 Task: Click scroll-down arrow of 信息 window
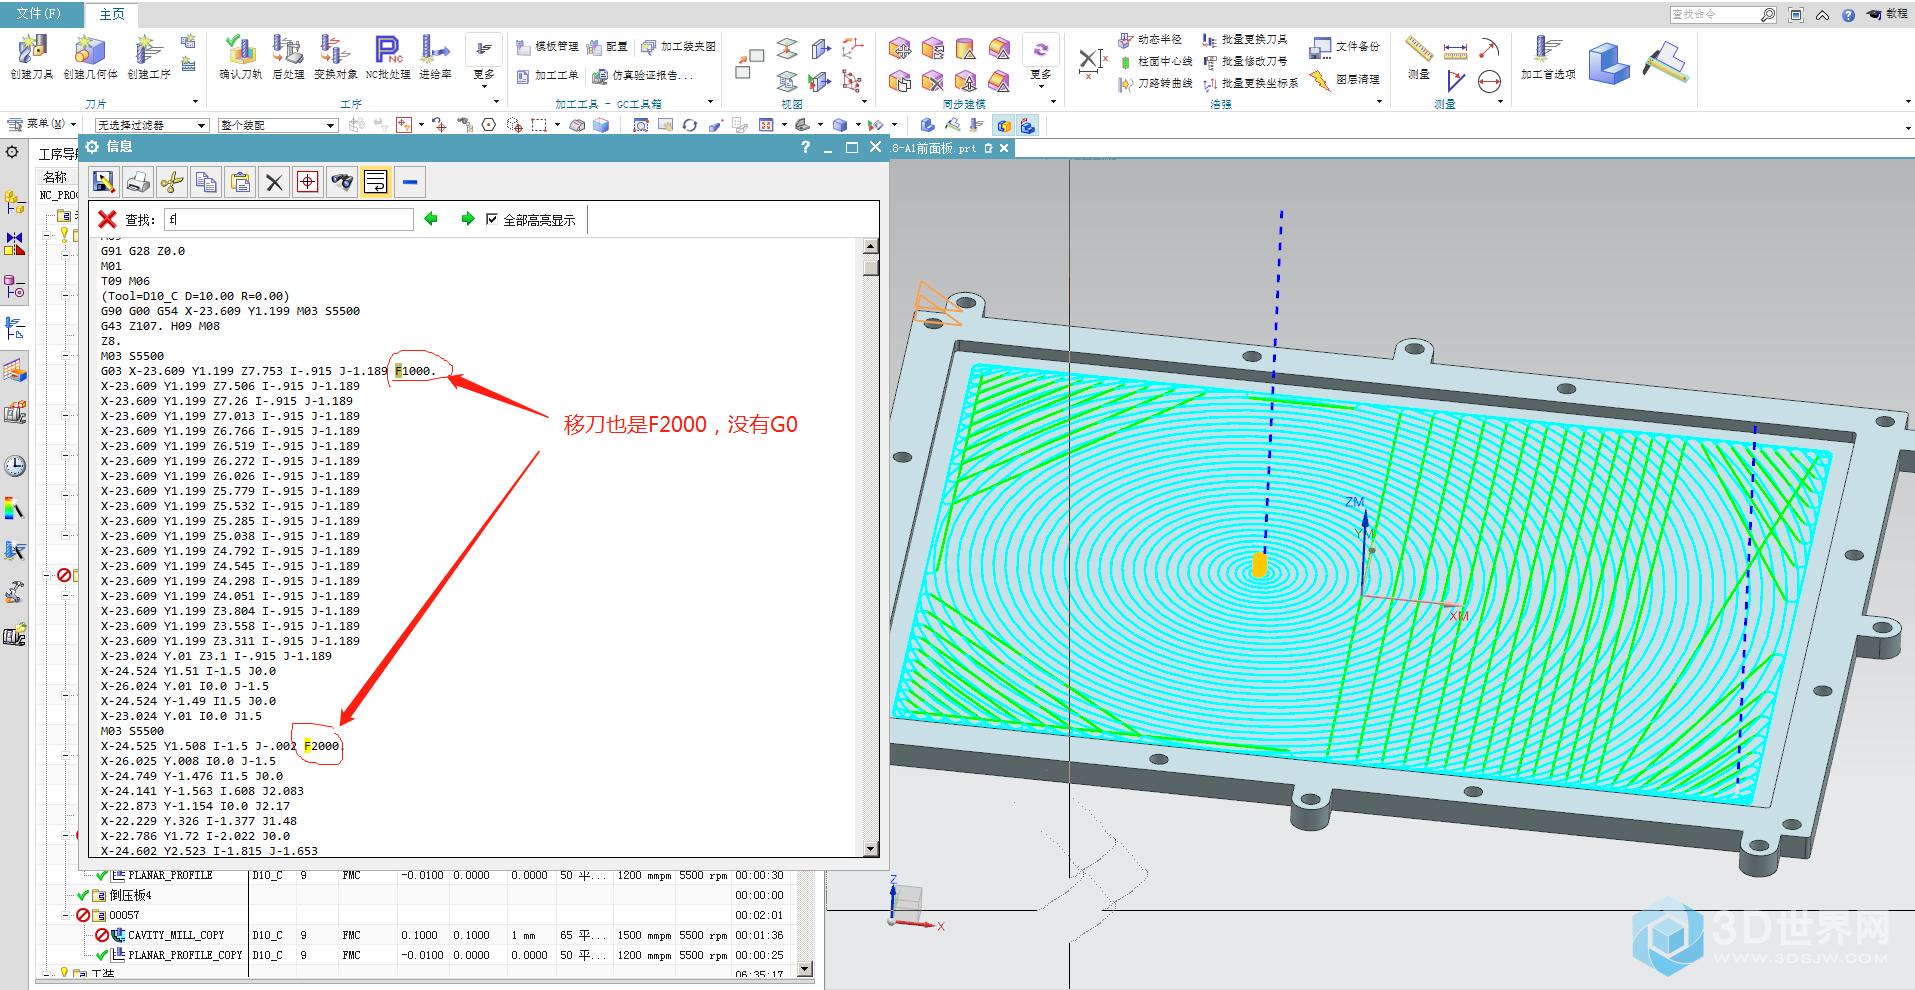click(x=871, y=849)
